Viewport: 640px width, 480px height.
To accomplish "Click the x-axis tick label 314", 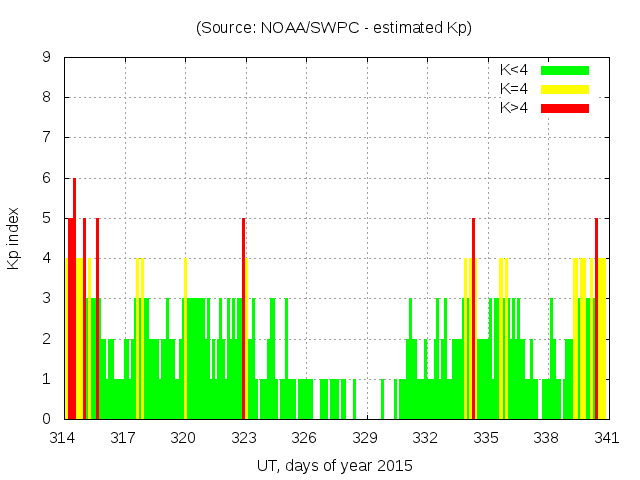I will (x=63, y=437).
